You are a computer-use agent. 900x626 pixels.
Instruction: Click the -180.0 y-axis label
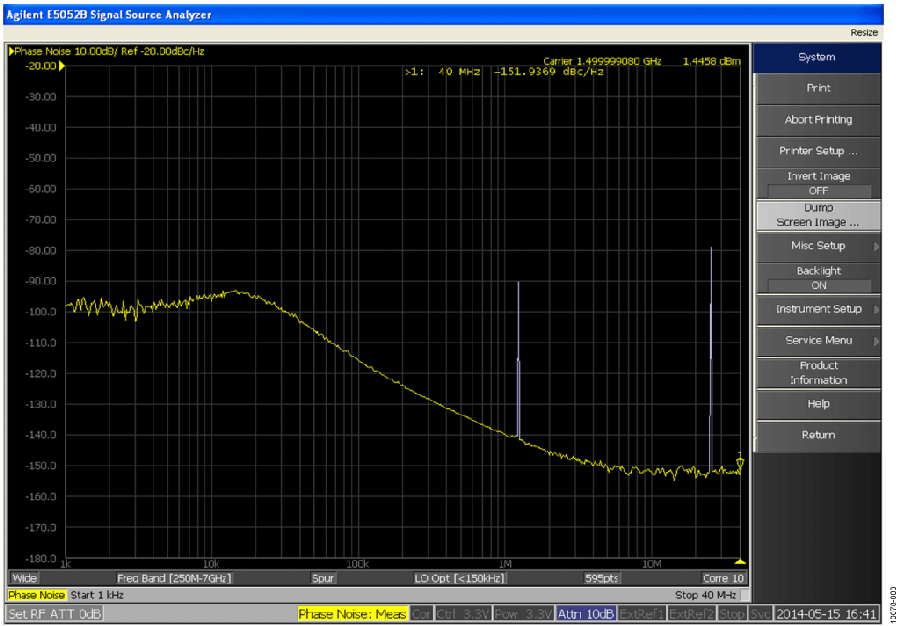[41, 558]
